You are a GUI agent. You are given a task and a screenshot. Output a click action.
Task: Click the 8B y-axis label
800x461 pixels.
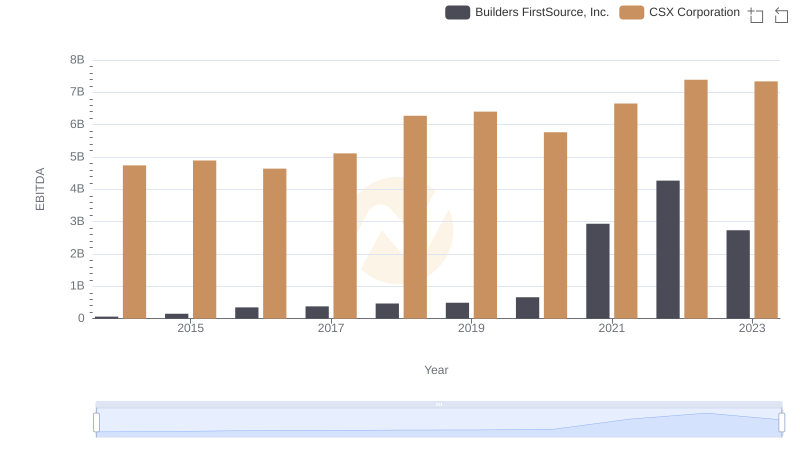click(x=77, y=60)
